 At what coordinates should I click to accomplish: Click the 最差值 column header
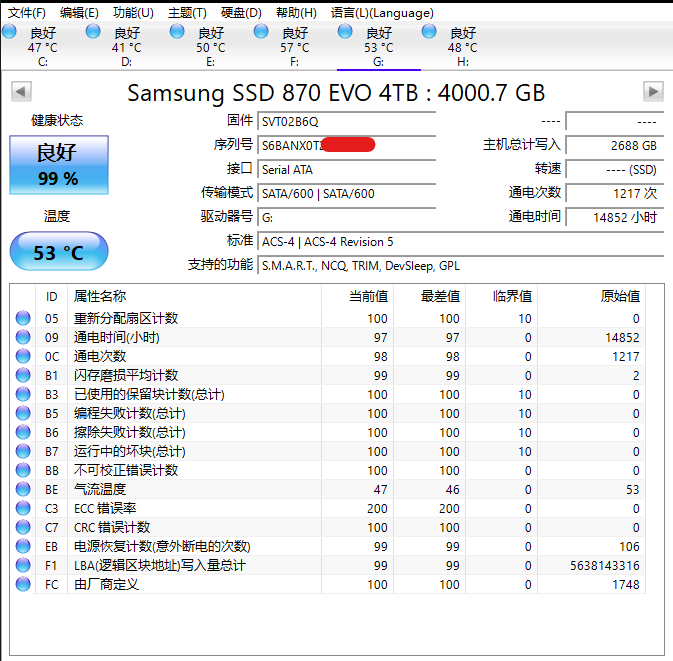coord(429,296)
